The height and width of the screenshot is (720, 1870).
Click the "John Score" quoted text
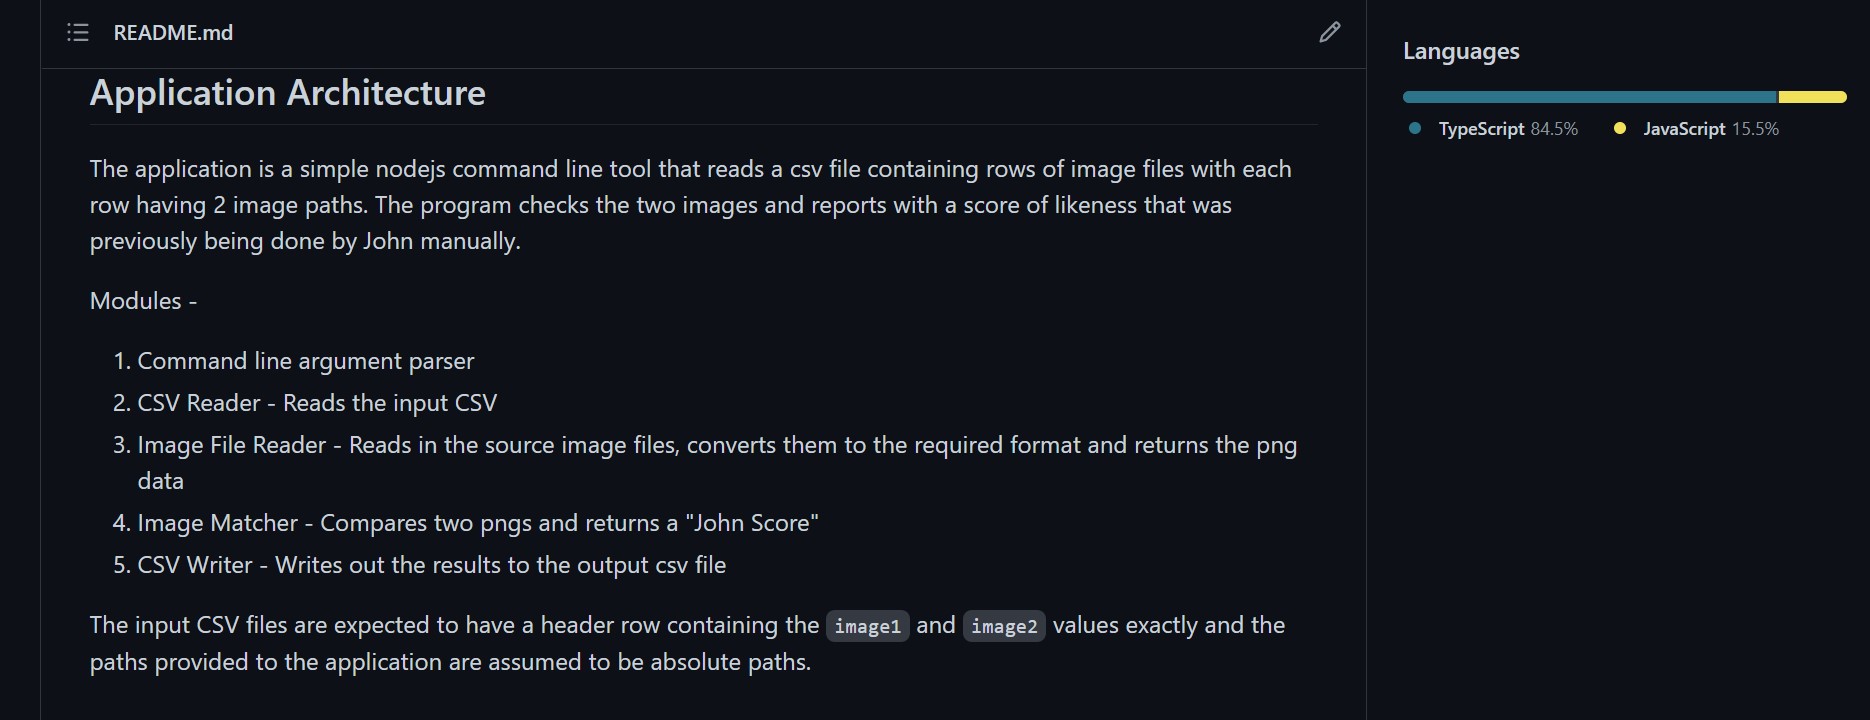click(x=752, y=523)
